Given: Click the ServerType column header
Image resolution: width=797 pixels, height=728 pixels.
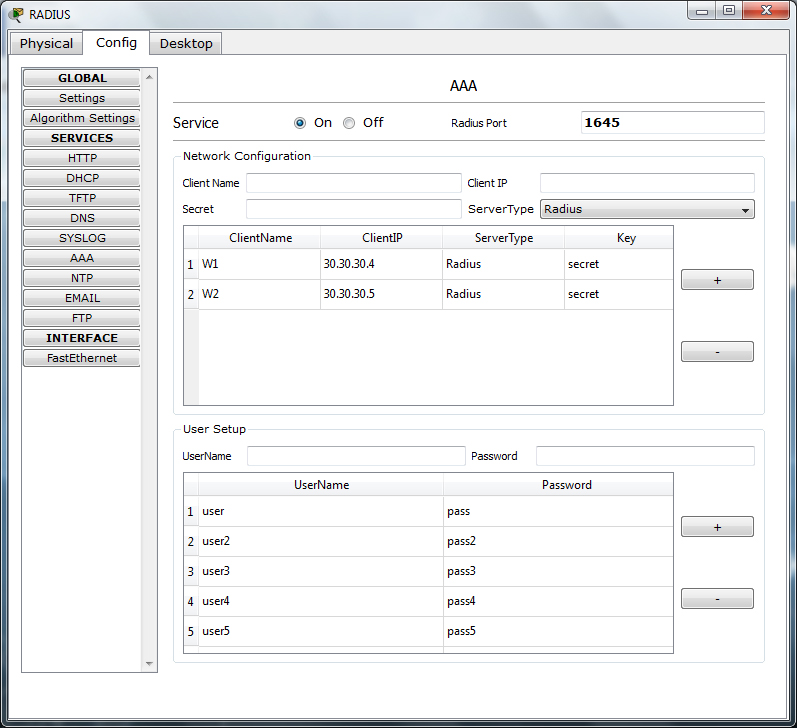Looking at the screenshot, I should coord(504,238).
